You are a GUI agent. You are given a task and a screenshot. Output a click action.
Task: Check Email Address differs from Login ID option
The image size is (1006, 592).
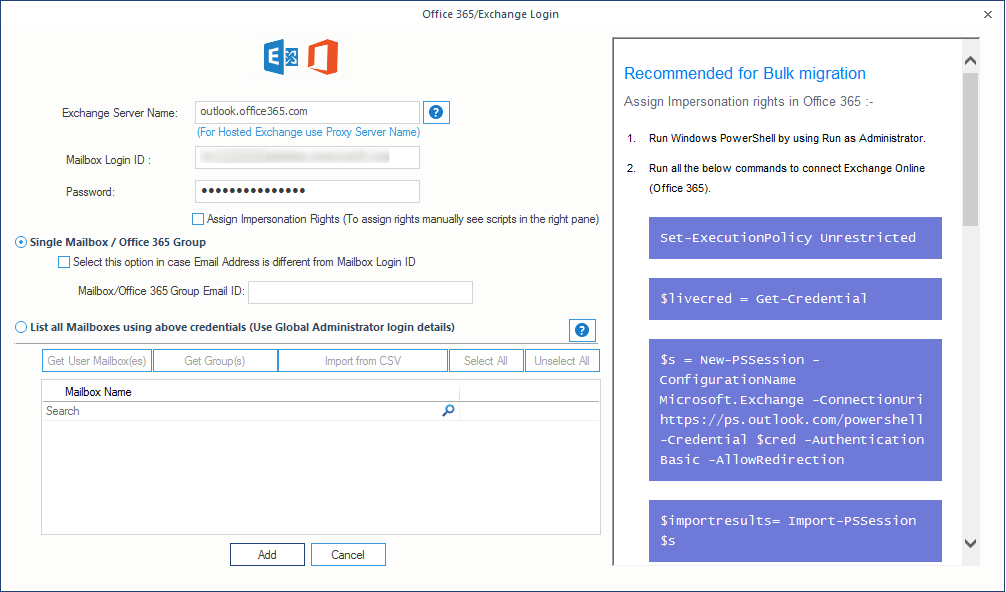tap(64, 262)
